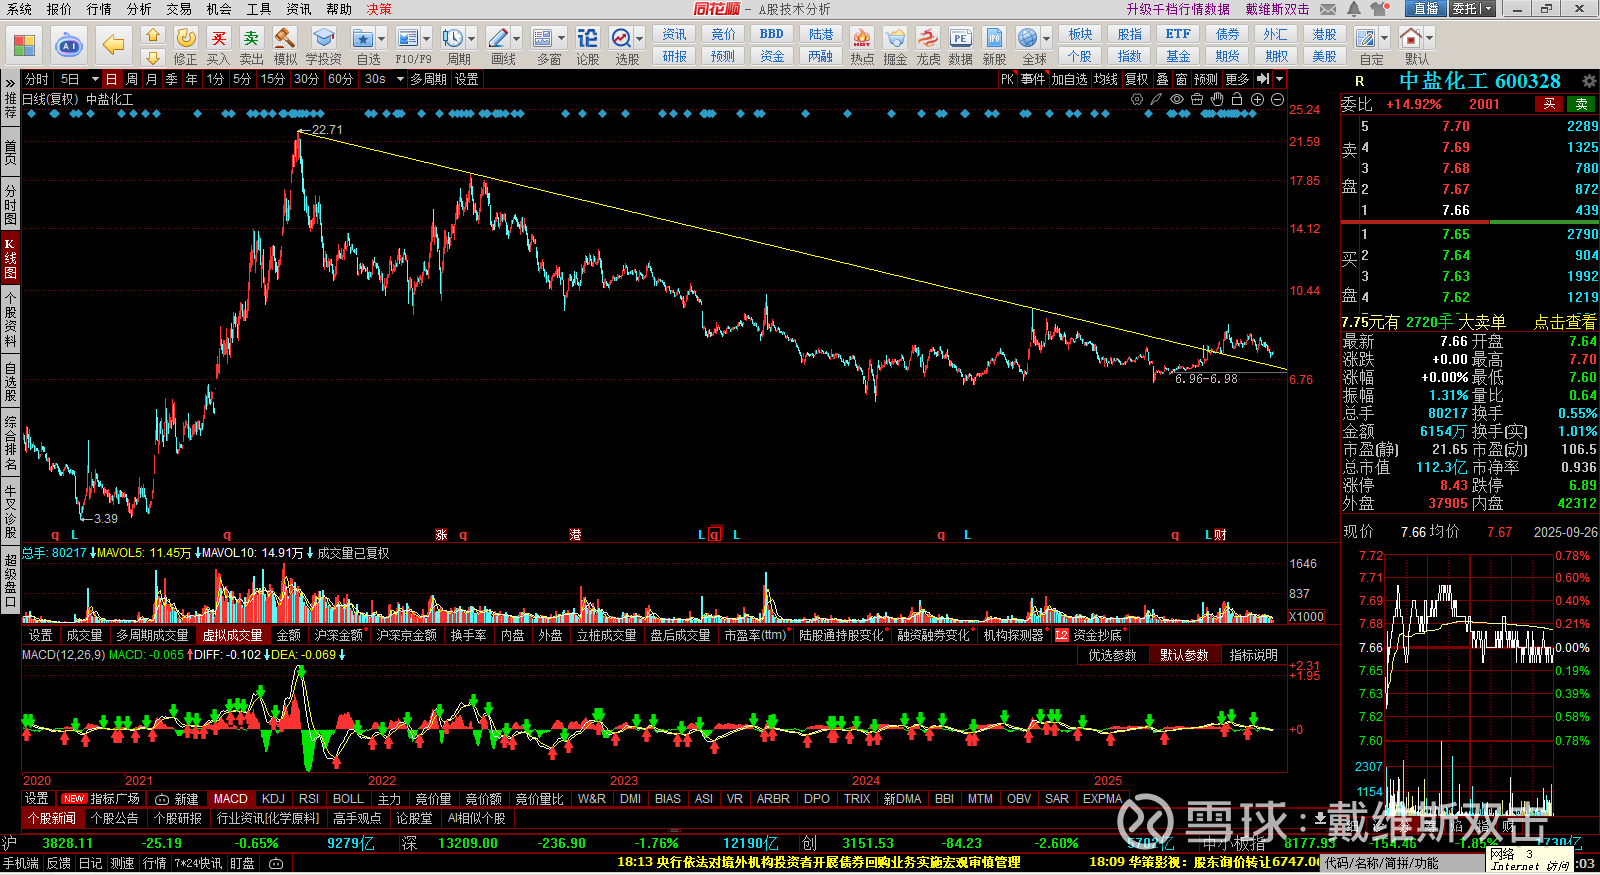Image resolution: width=1600 pixels, height=875 pixels.
Task: Open quote panel gear settings beside 600328
Action: (1589, 81)
